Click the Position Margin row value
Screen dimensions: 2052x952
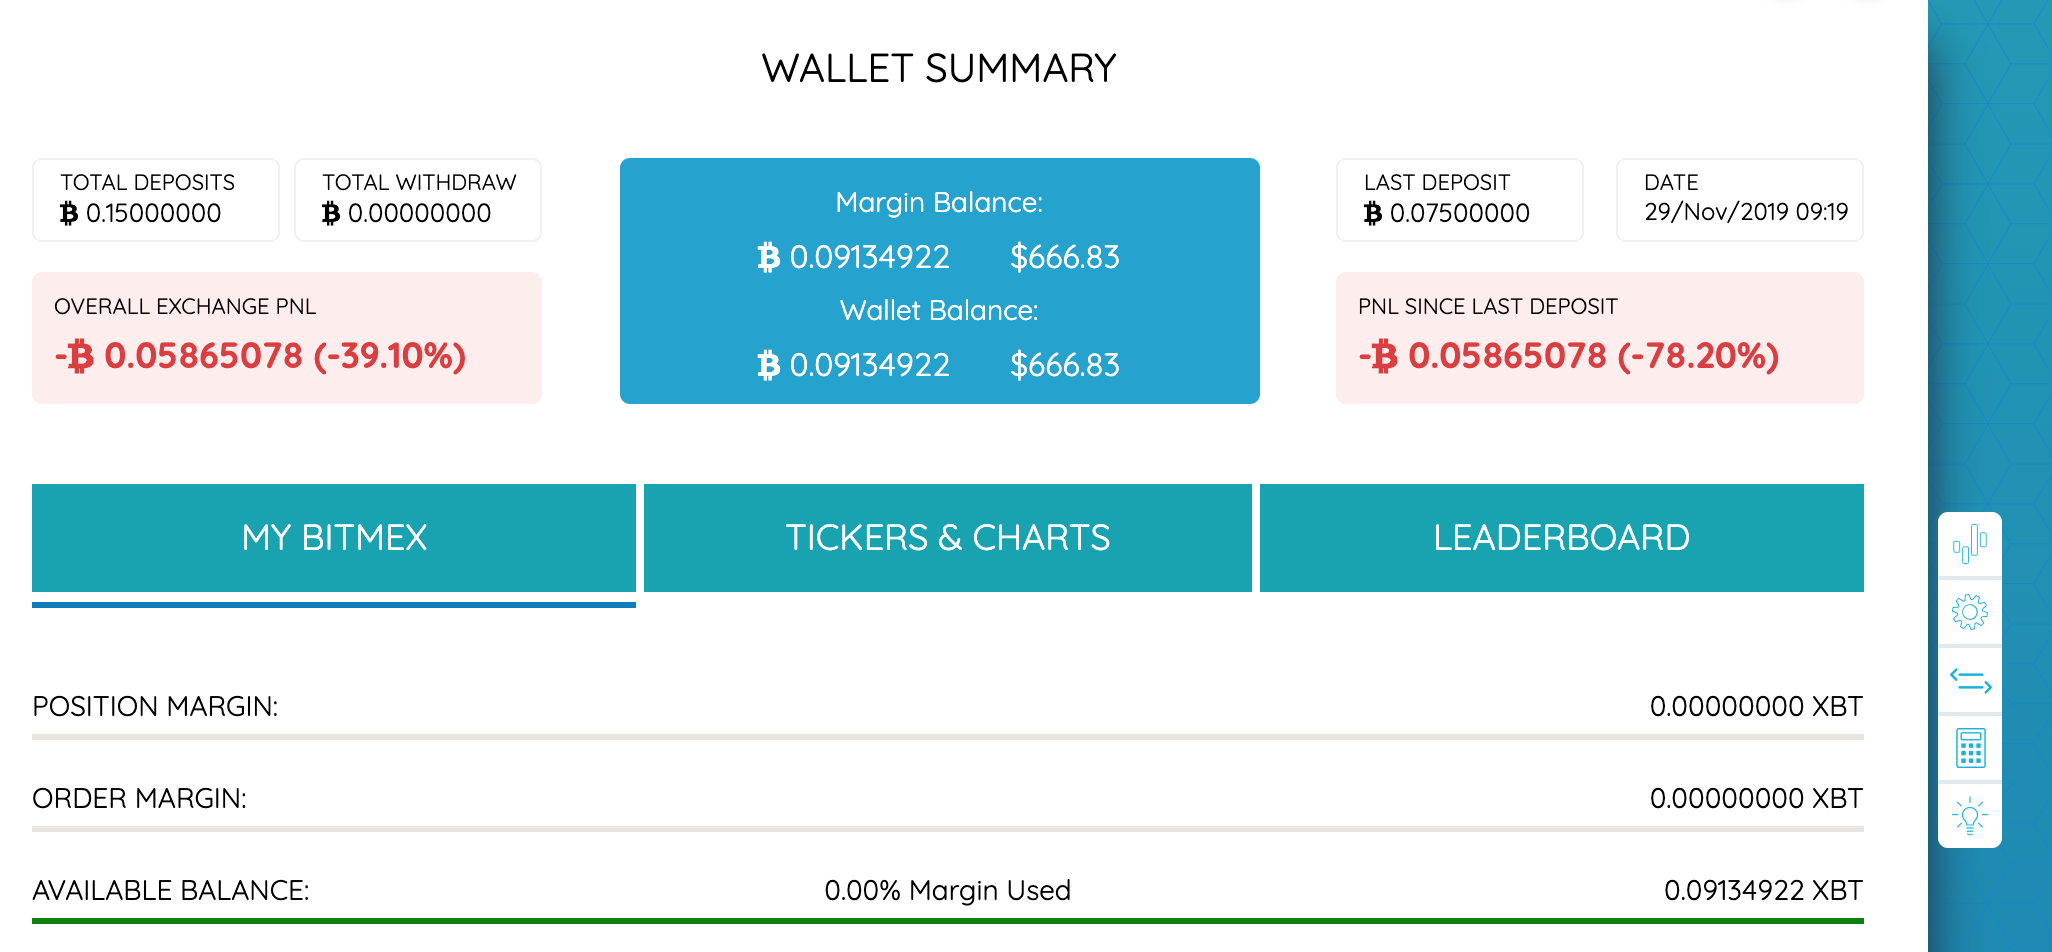pos(1755,707)
